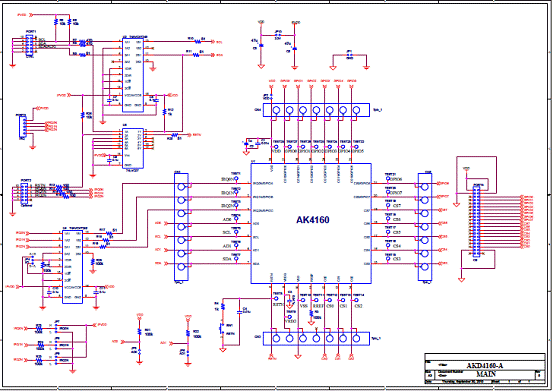Click the CS7 test point on right side

click(x=388, y=205)
